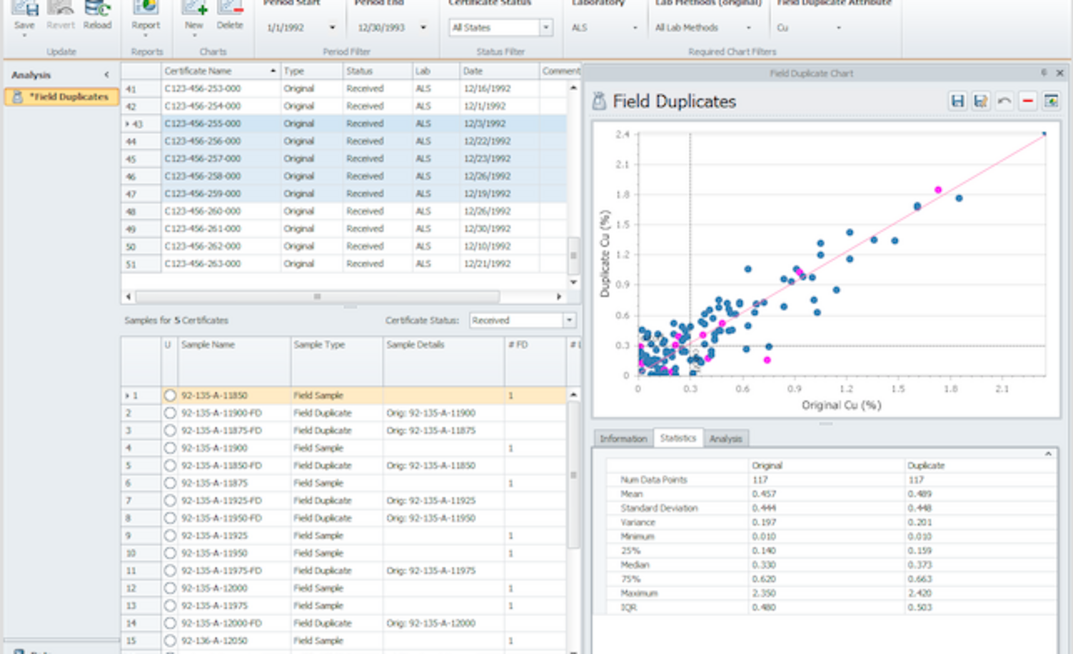Create a New chart from the ribbon
This screenshot has height=654, width=1073.
click(194, 10)
